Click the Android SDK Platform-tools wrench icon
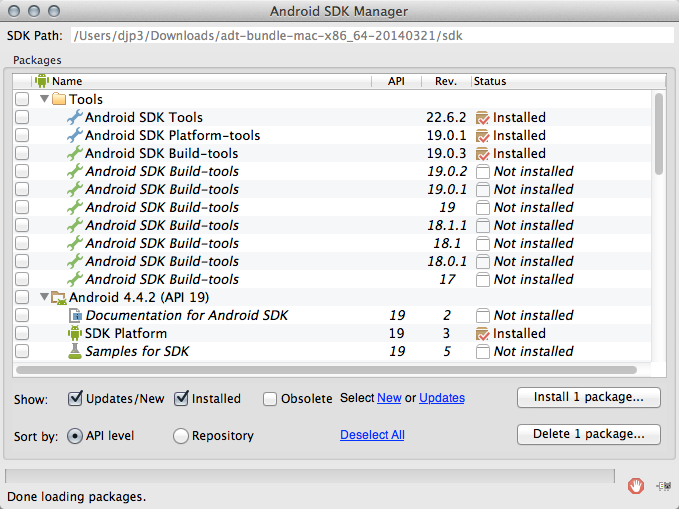Screen dimensions: 679x509 pos(74,136)
